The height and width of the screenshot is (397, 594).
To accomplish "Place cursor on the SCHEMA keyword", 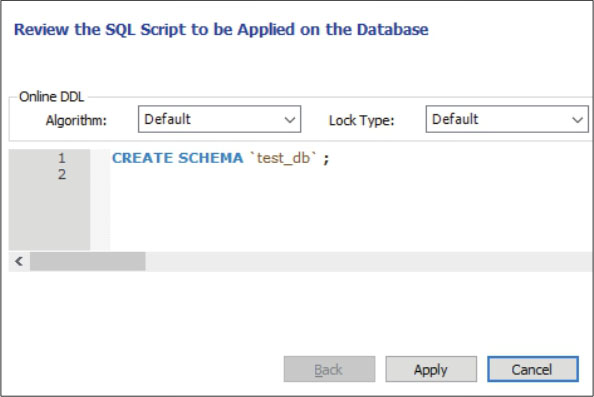I will (x=210, y=158).
